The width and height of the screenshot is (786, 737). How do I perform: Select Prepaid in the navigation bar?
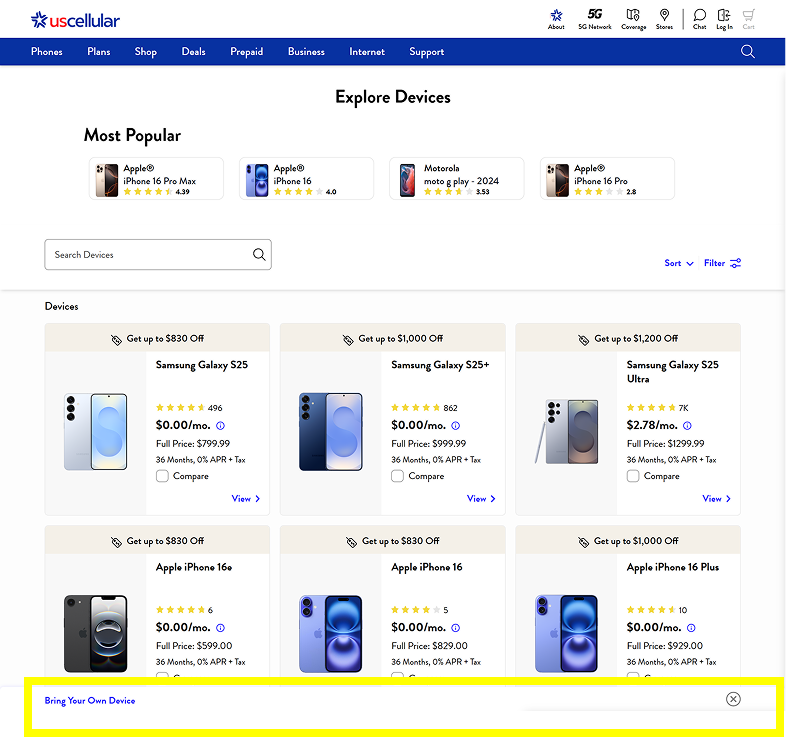click(247, 52)
